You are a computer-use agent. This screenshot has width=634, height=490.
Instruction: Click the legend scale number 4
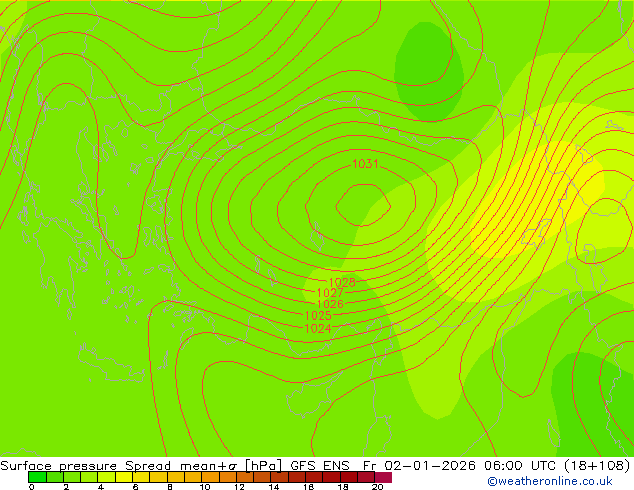click(101, 487)
